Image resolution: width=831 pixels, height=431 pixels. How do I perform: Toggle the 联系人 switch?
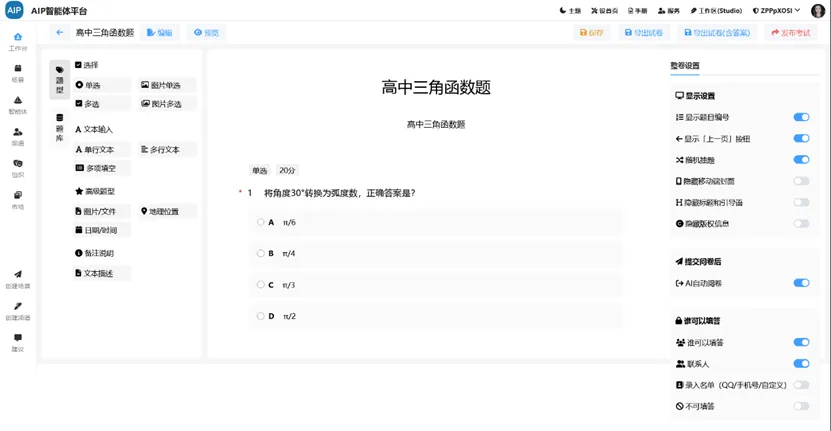(x=801, y=364)
